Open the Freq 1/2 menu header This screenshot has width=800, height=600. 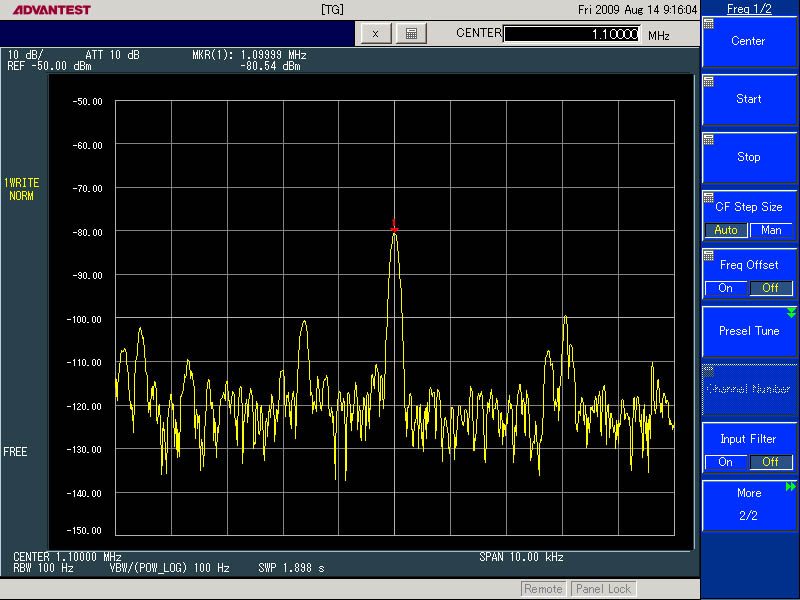(750, 8)
